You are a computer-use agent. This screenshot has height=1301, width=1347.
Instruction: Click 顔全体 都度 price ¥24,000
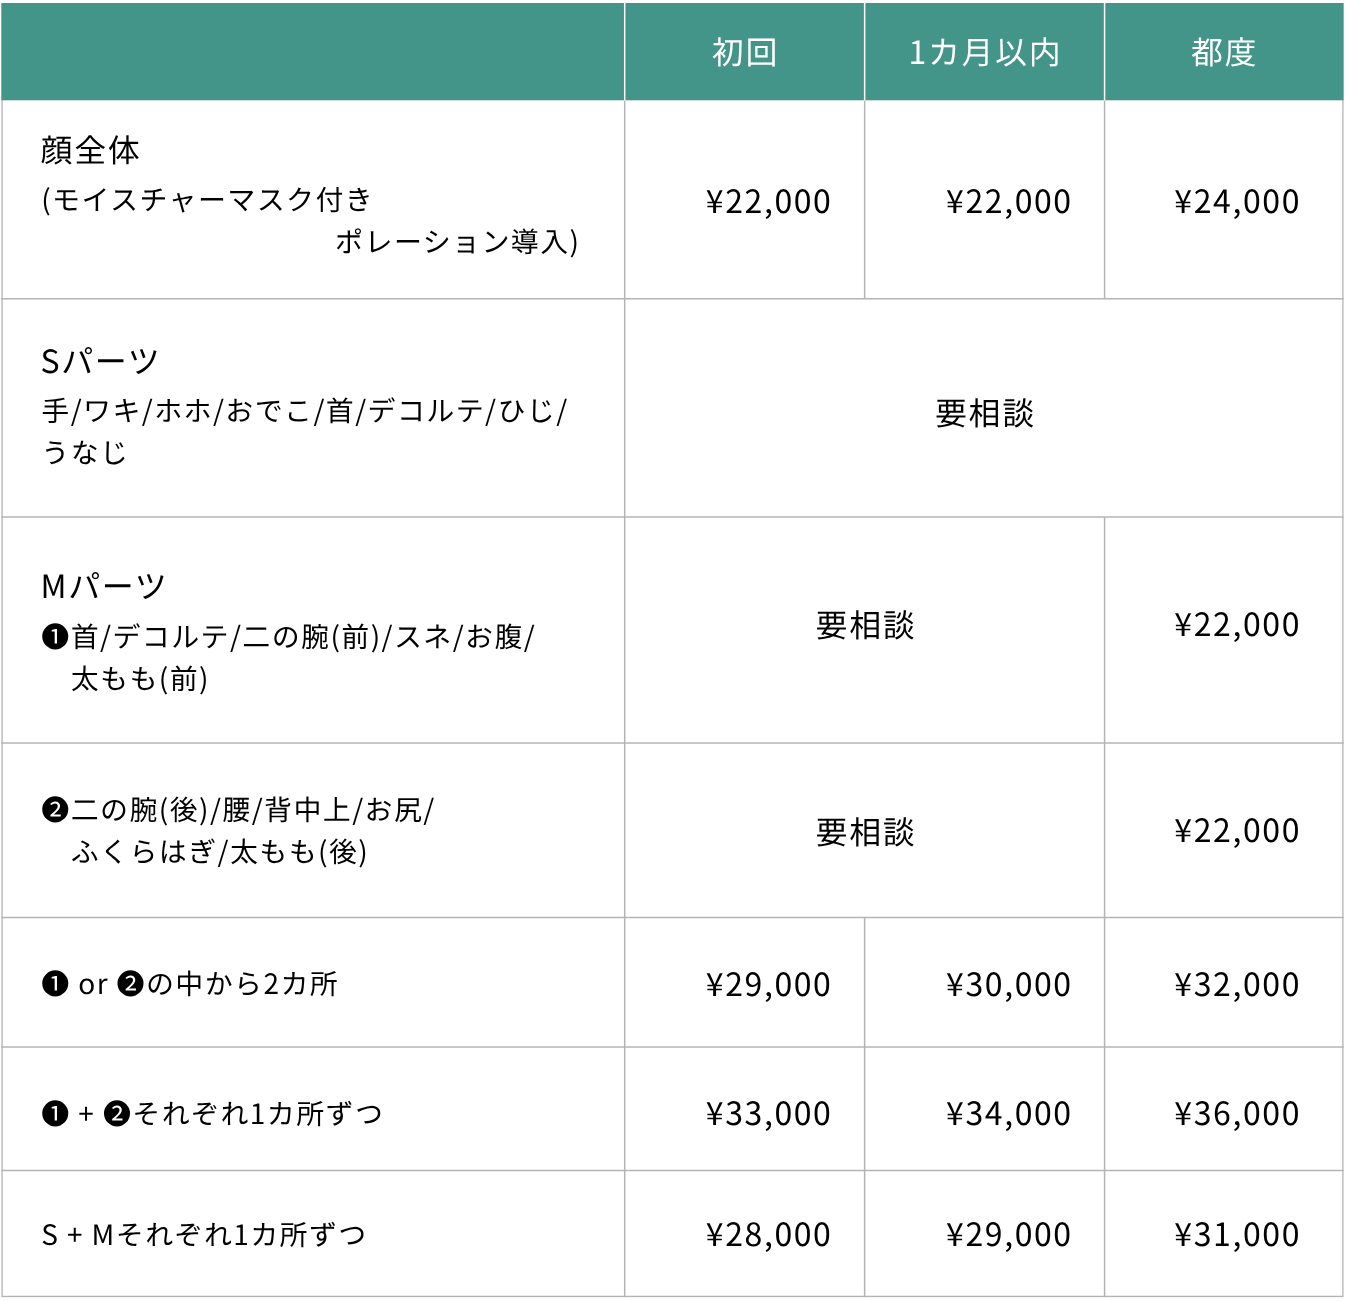[x=1237, y=202]
